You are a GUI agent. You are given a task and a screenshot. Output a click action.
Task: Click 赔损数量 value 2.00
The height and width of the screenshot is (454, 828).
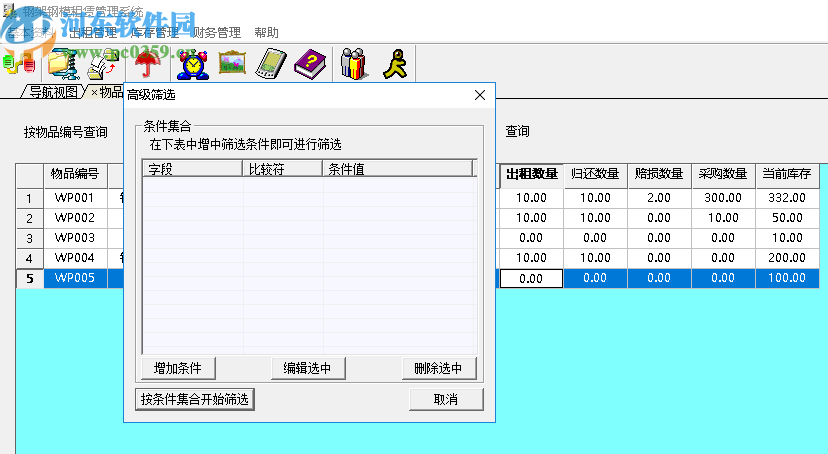tap(659, 198)
